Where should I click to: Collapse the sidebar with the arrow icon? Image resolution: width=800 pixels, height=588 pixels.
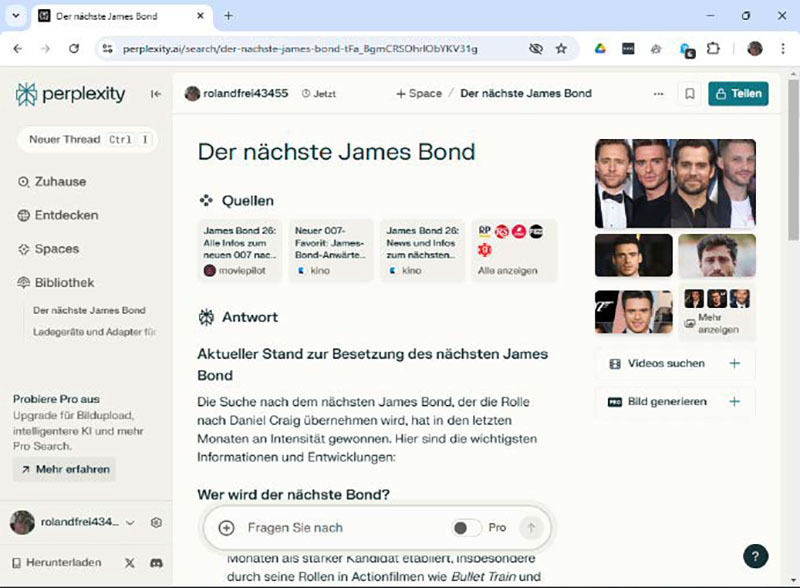click(x=155, y=94)
